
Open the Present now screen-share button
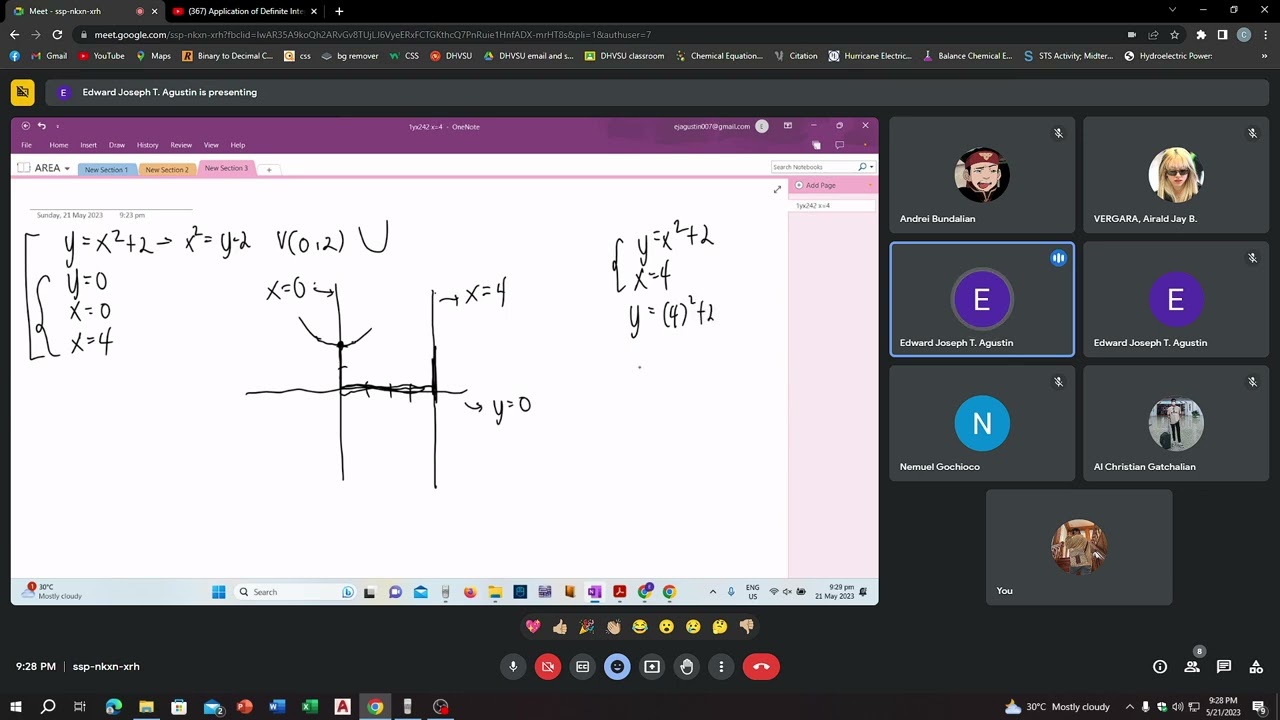(652, 667)
